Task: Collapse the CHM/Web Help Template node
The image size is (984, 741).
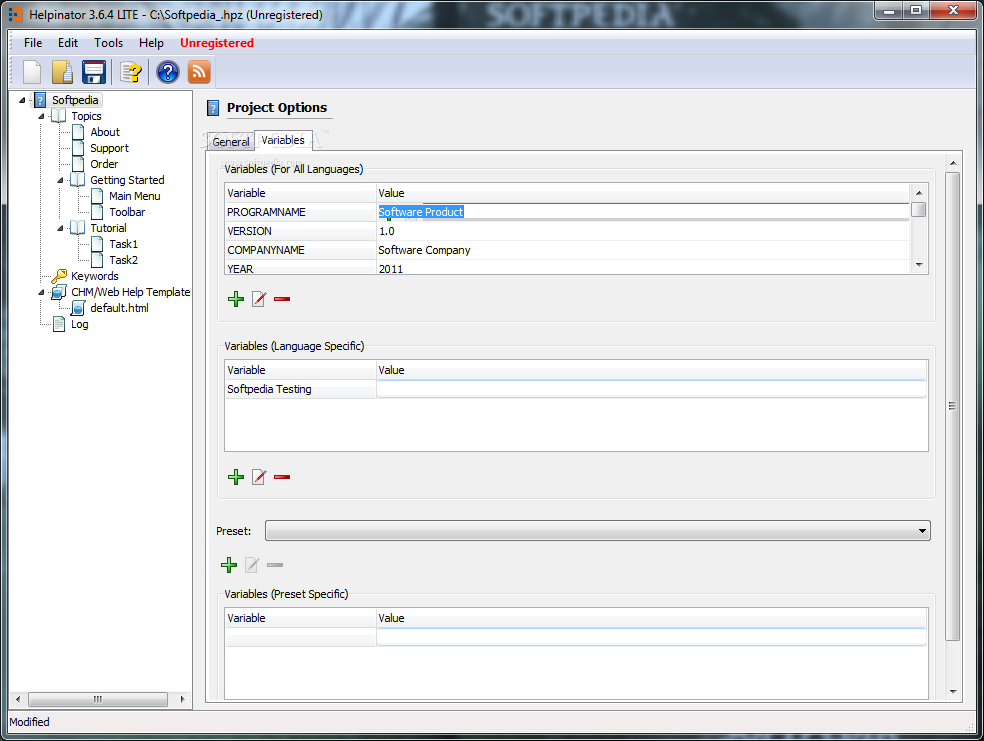Action: 41,292
